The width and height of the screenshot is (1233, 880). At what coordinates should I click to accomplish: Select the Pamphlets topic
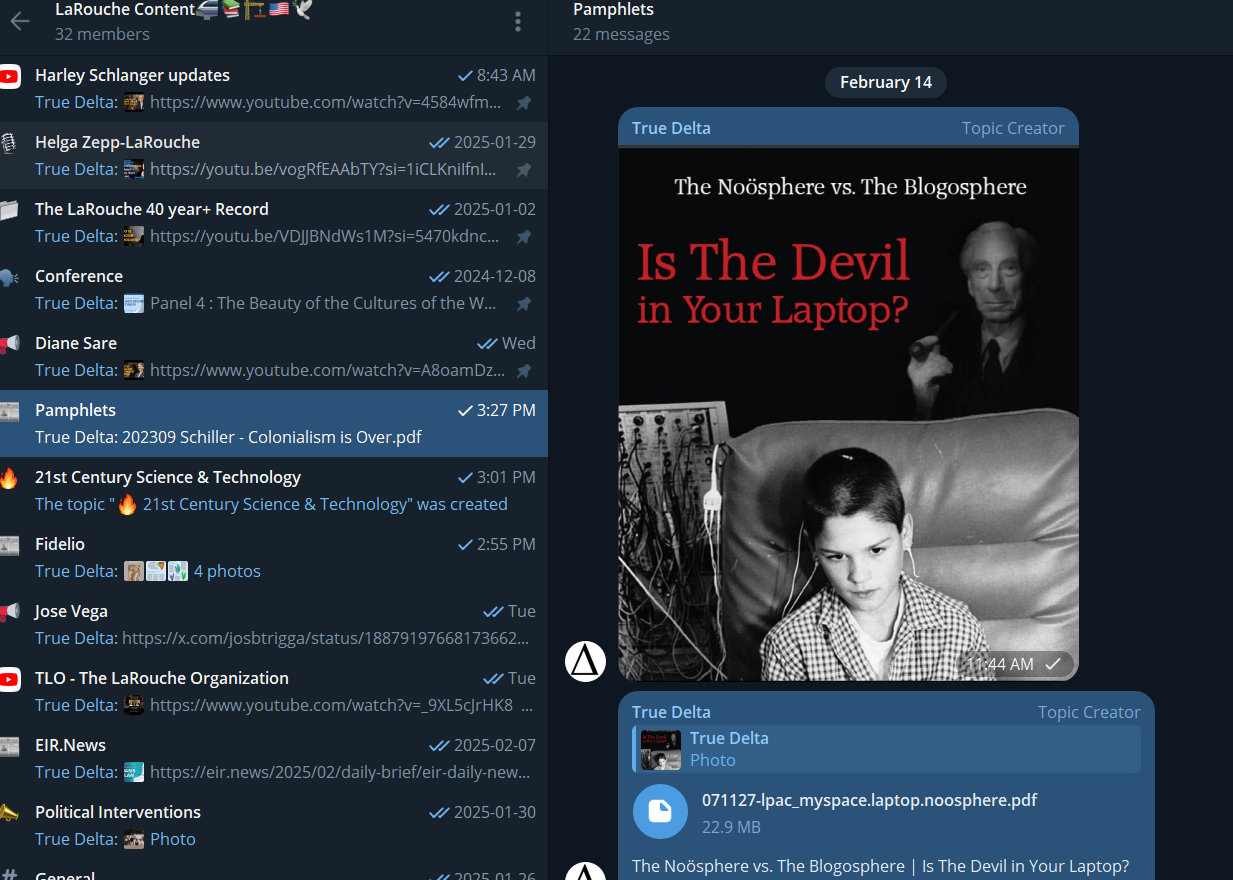[x=274, y=423]
